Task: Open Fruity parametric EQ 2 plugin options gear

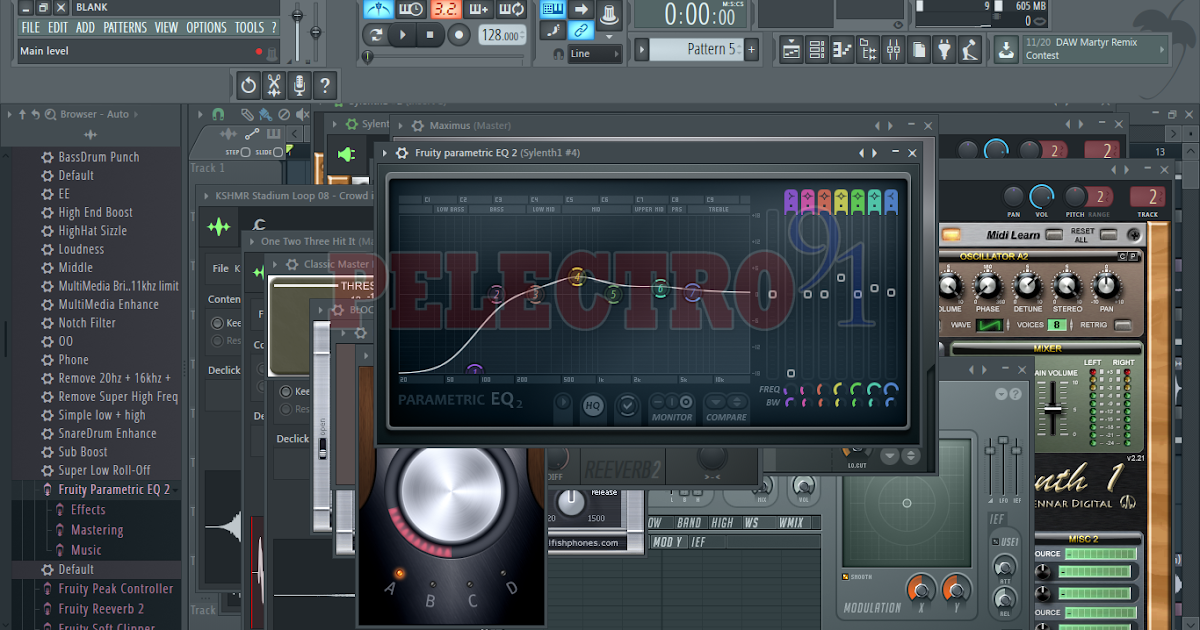Action: tap(401, 153)
